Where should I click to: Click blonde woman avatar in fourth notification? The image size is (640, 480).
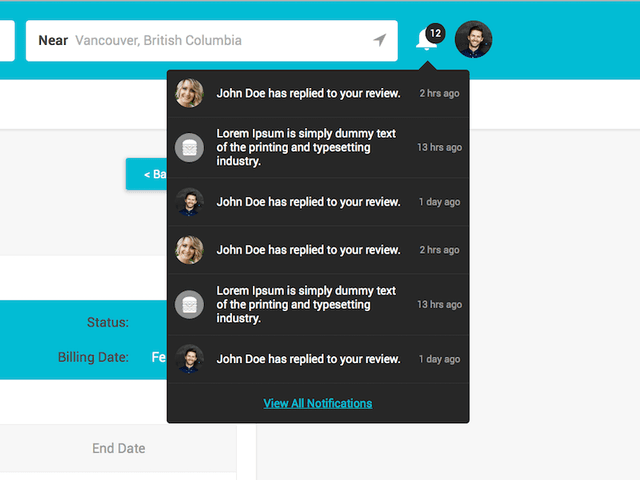coord(189,250)
